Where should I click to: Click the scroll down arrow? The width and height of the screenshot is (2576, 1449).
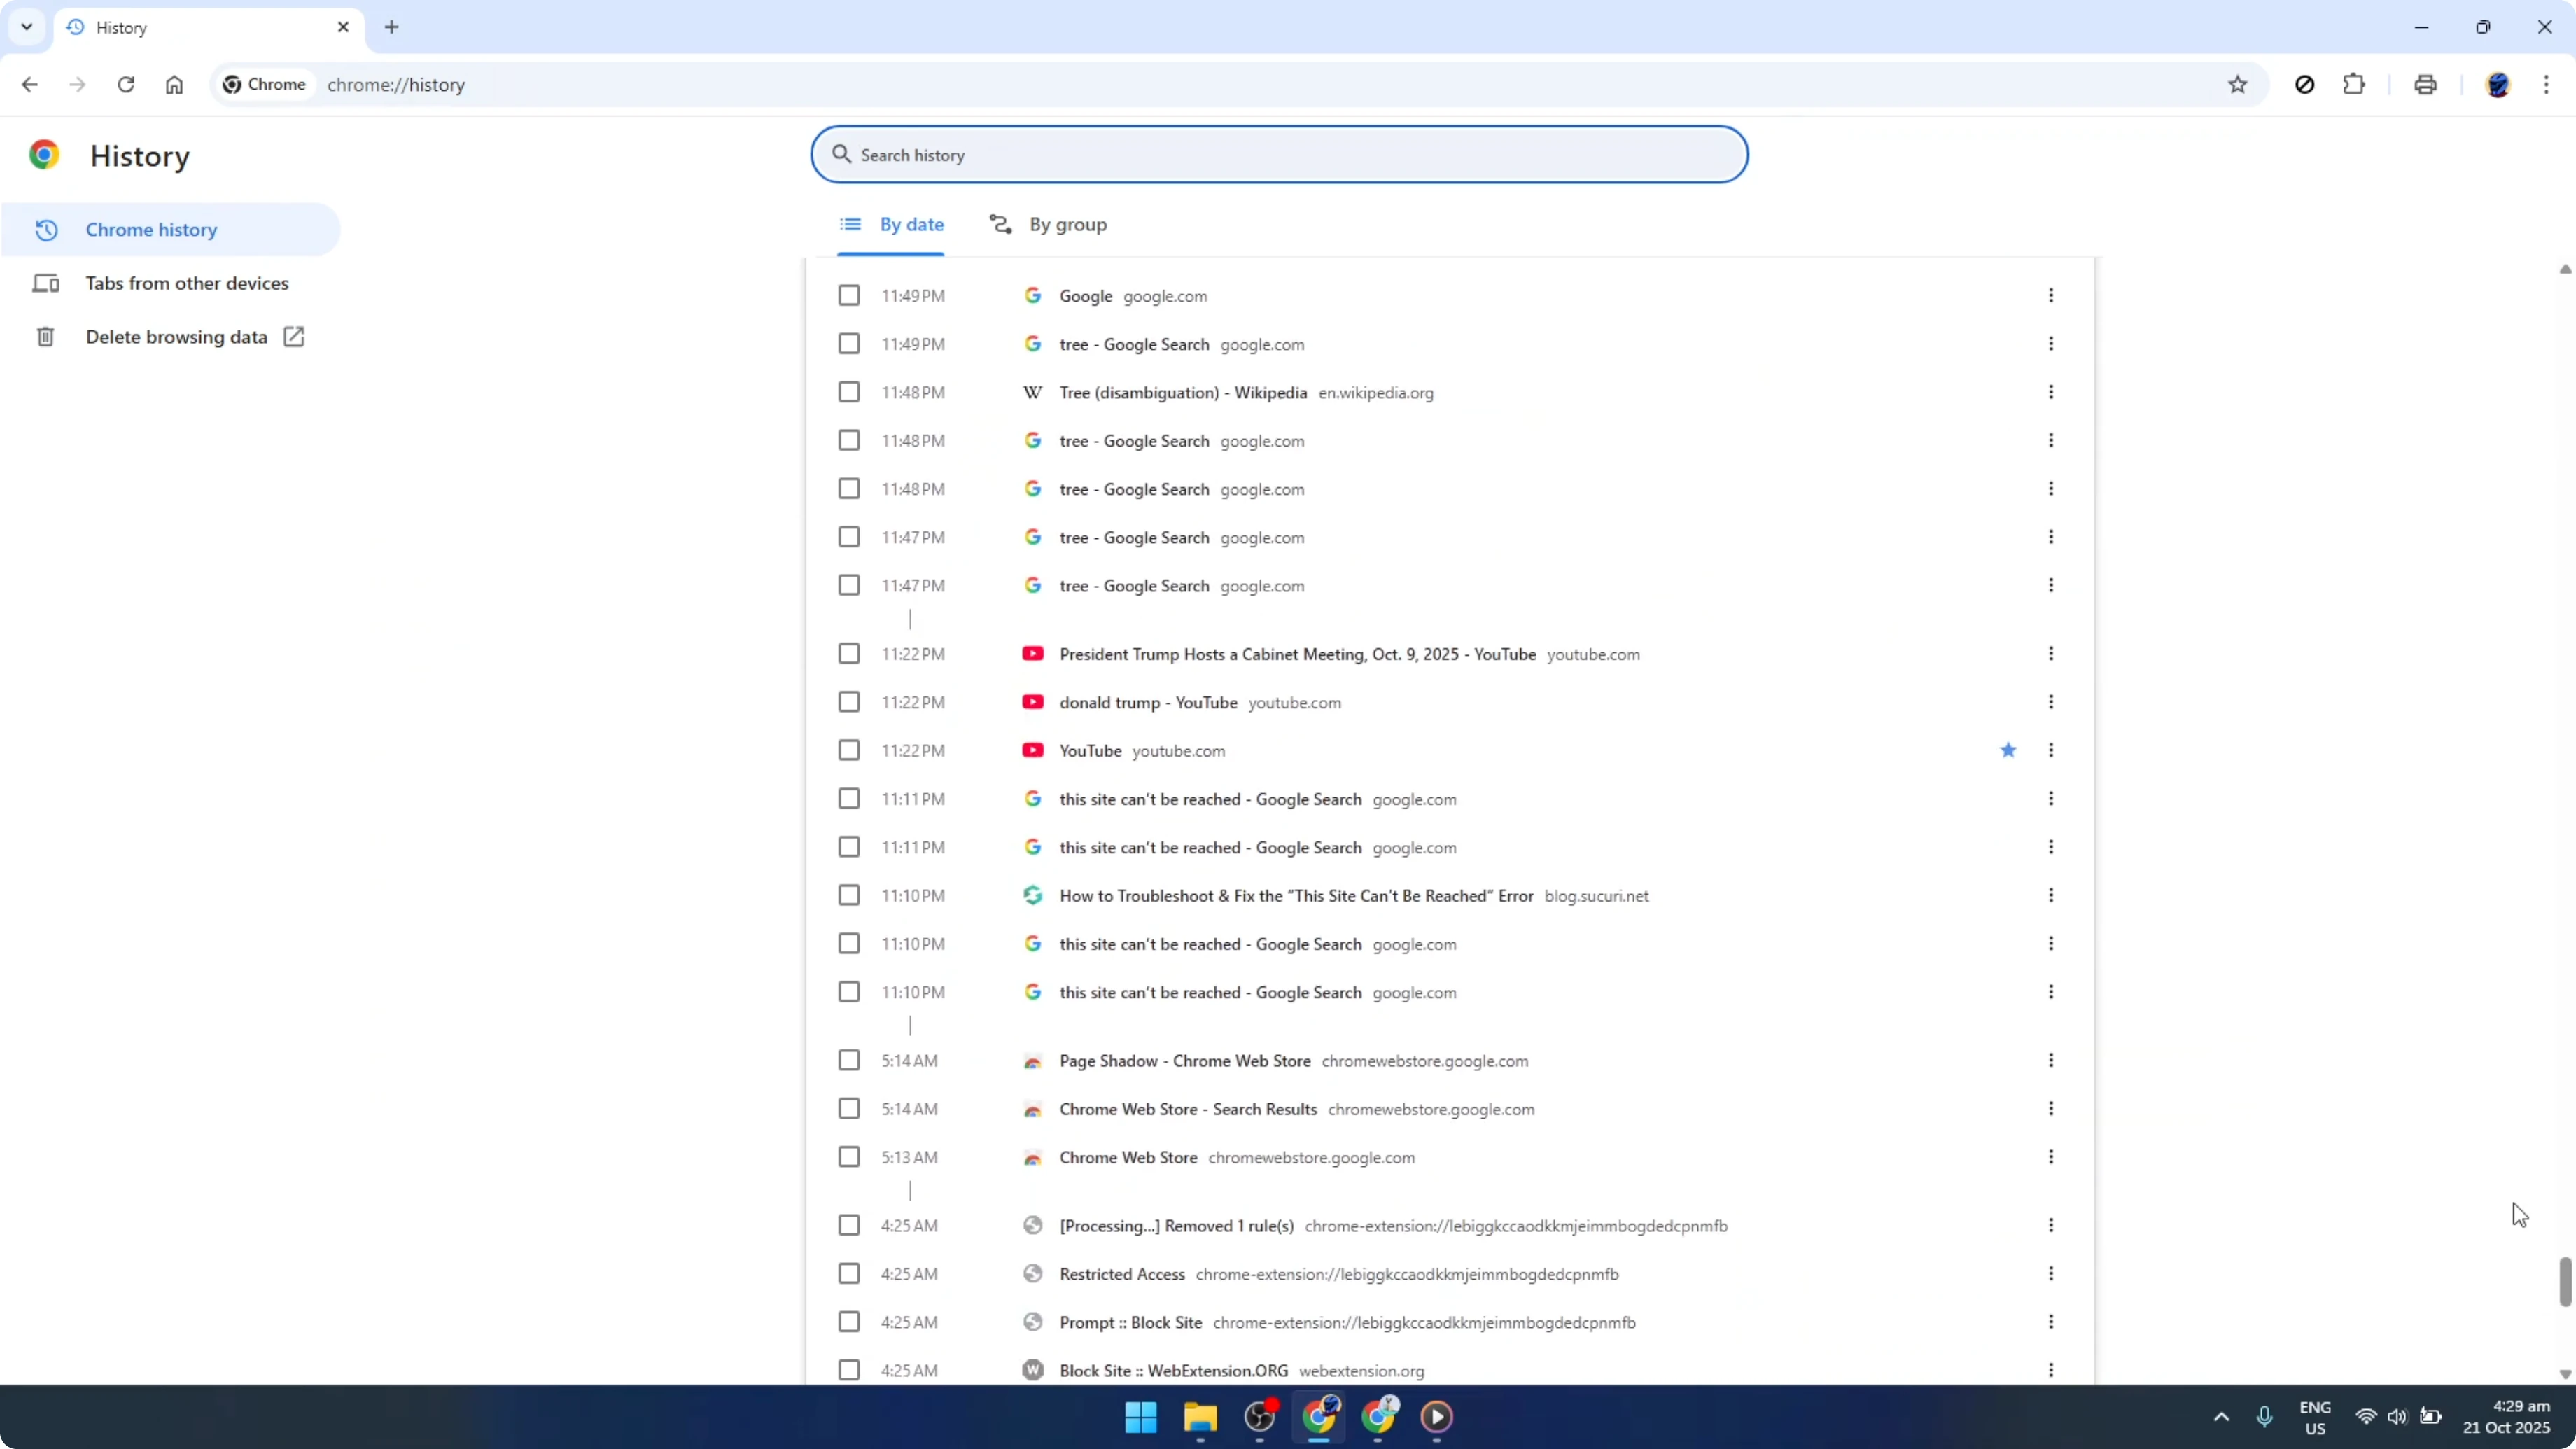pyautogui.click(x=2565, y=1374)
